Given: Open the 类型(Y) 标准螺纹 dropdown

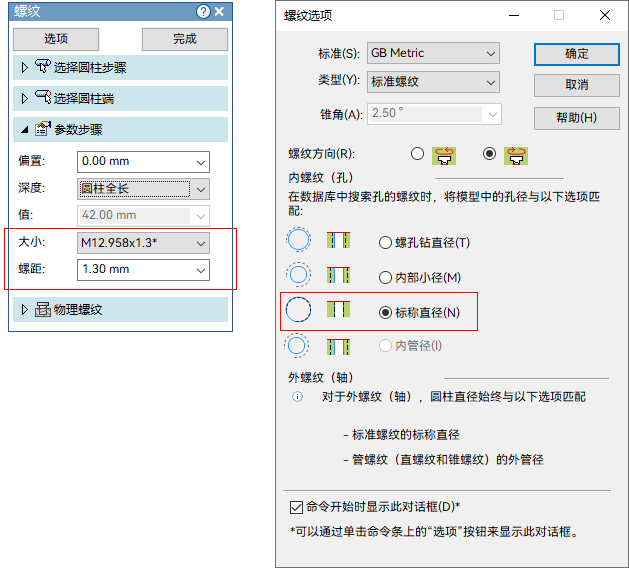Looking at the screenshot, I should [x=433, y=82].
